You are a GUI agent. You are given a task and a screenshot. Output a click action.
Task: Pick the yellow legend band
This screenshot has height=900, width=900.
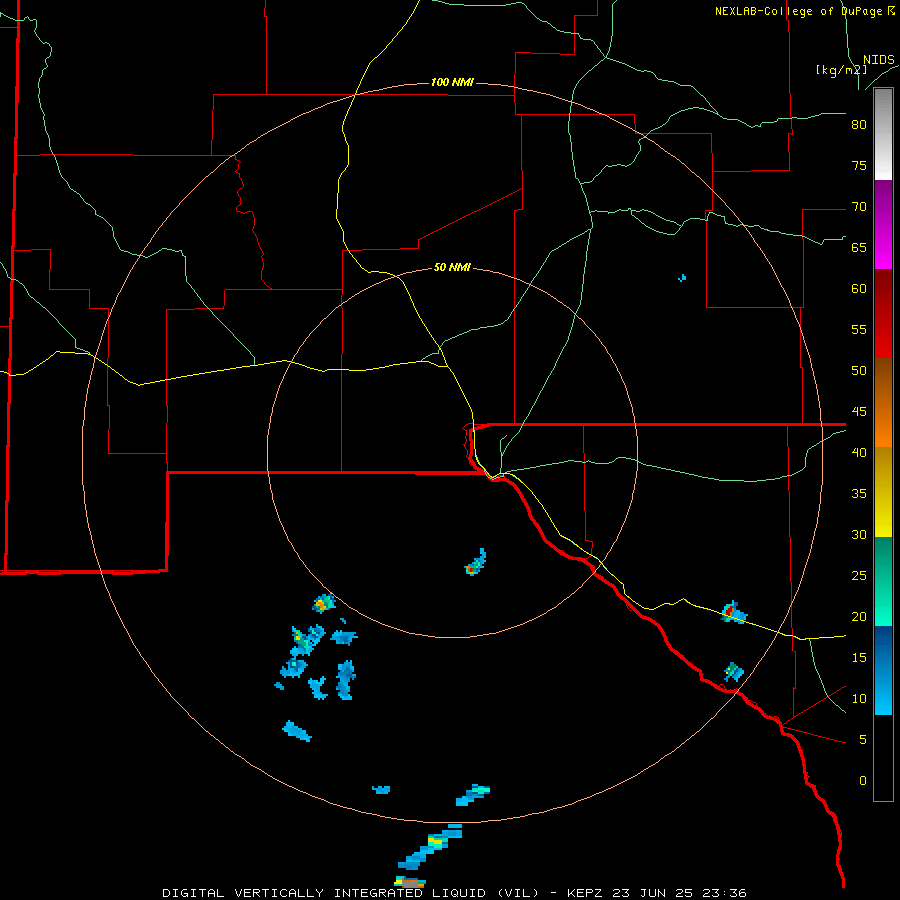tap(883, 492)
